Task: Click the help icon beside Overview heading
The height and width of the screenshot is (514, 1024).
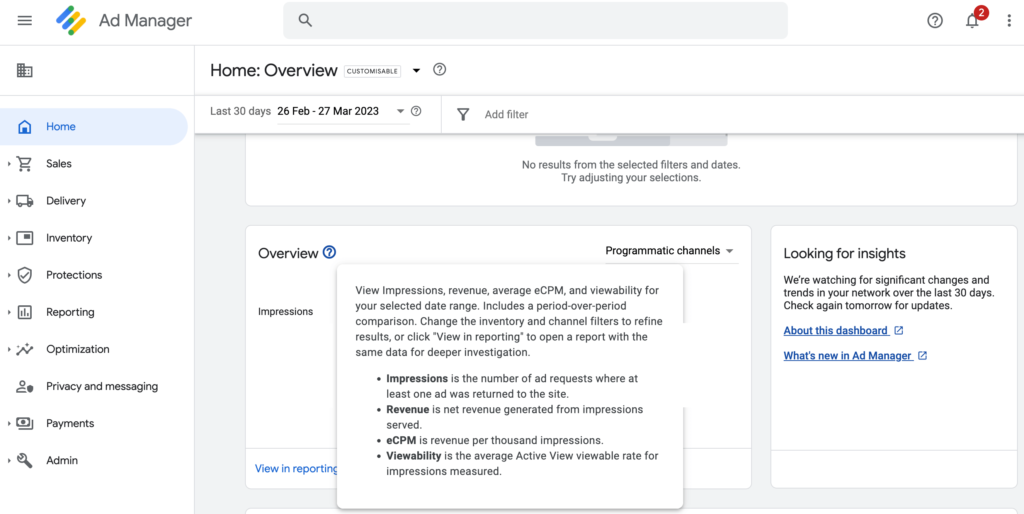Action: [330, 253]
